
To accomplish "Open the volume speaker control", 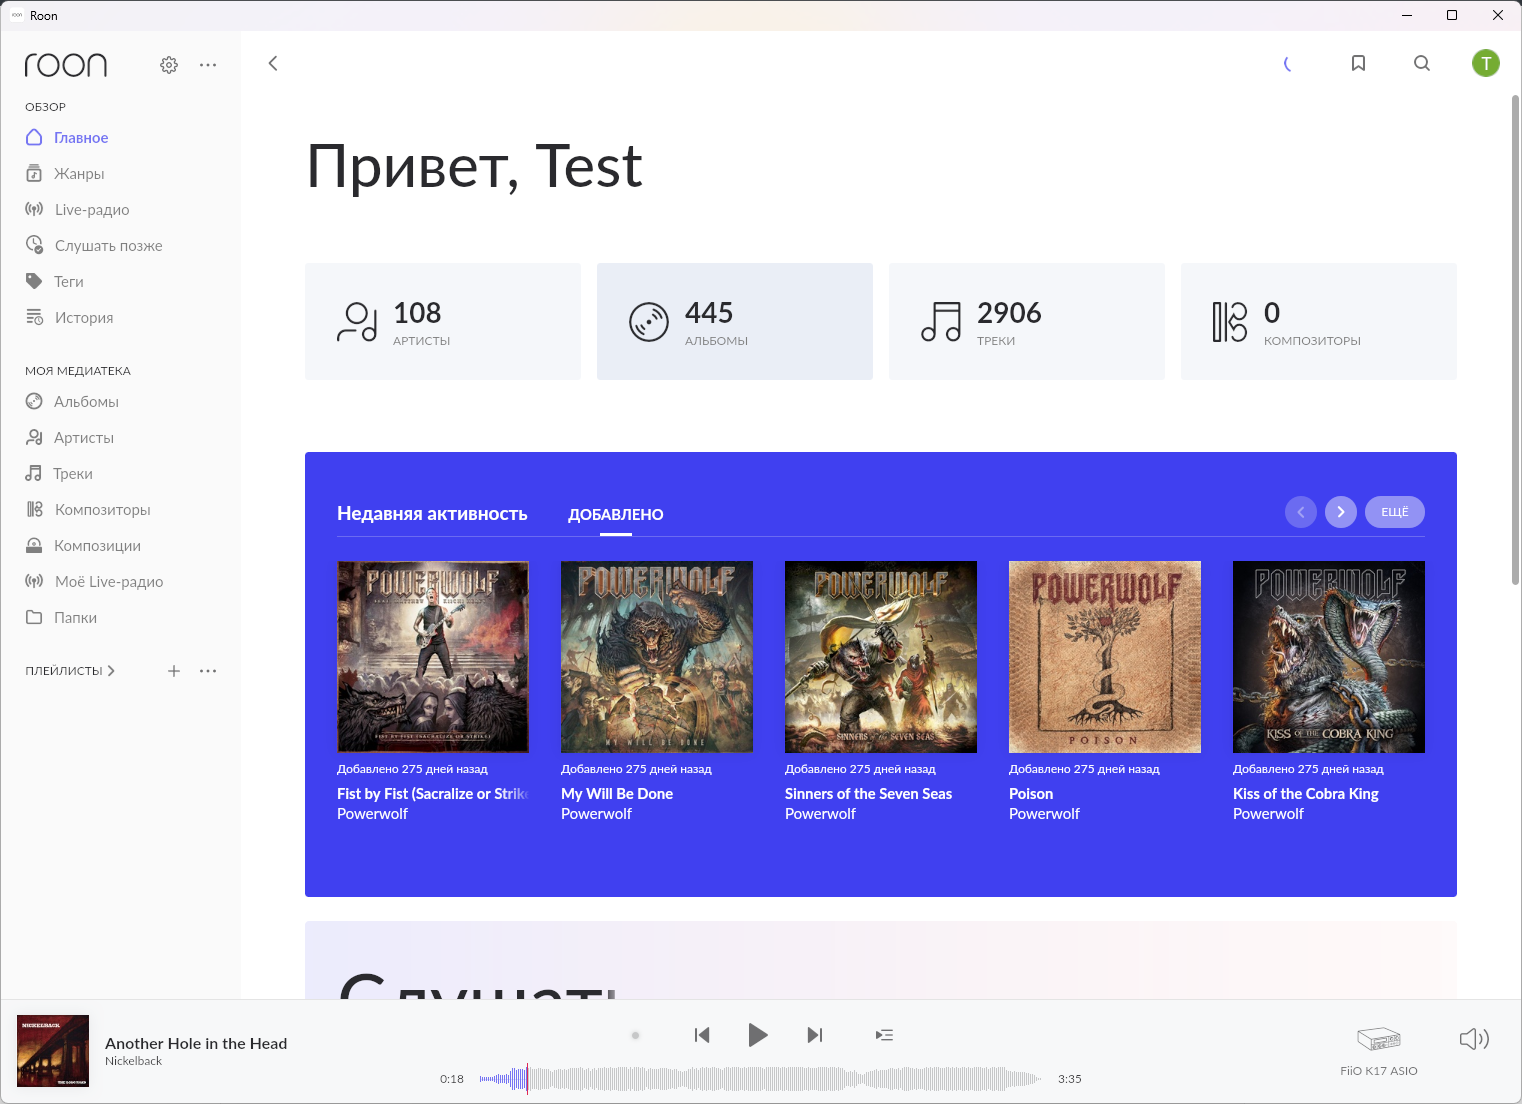I will (x=1474, y=1039).
